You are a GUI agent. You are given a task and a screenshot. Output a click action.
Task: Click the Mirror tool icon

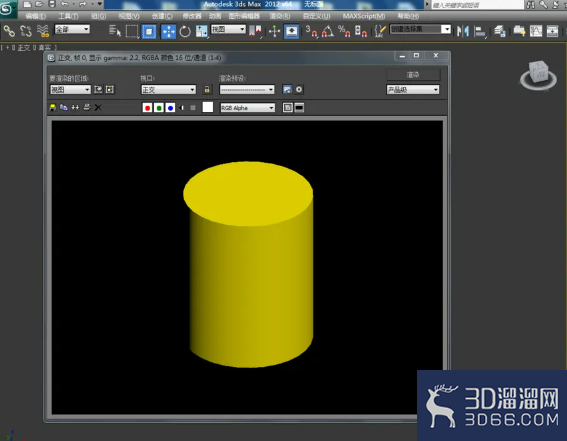point(463,31)
